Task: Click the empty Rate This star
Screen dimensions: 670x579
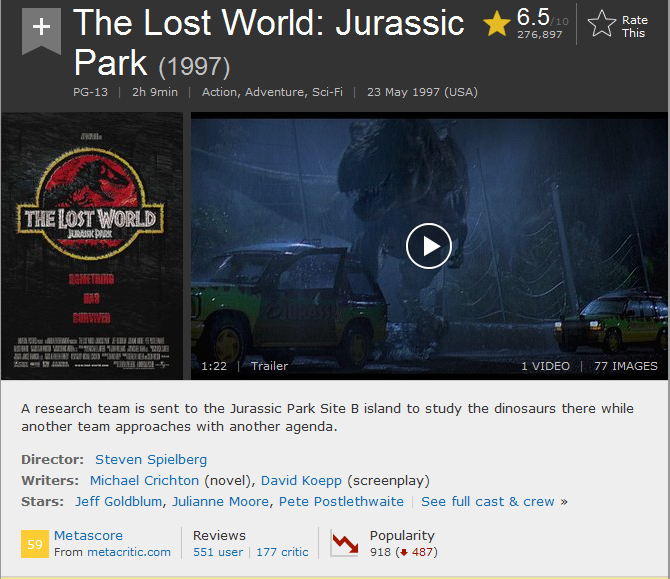Action: [x=602, y=24]
